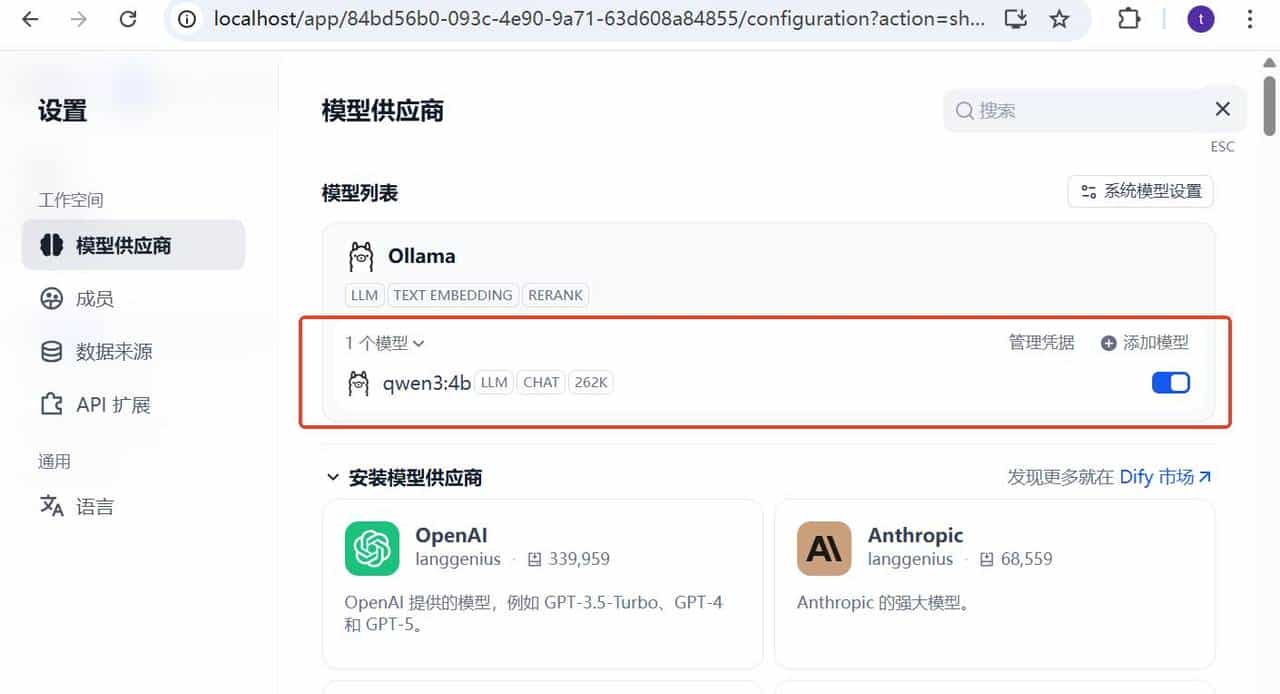Click the page vertical scrollbar
The width and height of the screenshot is (1280, 694).
tap(1270, 105)
